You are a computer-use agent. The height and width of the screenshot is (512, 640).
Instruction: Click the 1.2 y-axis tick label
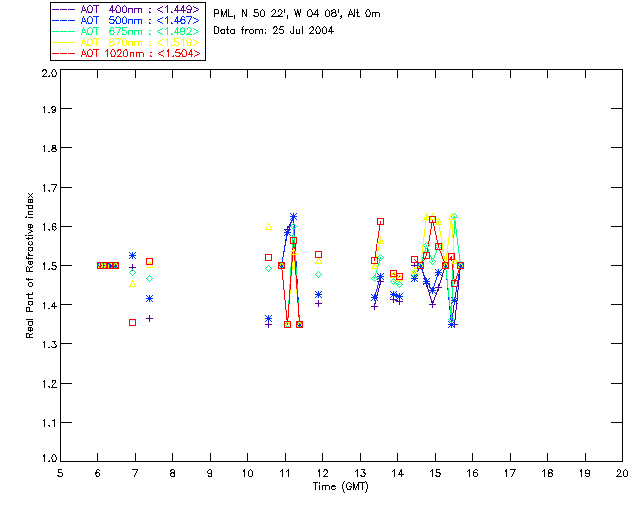(x=49, y=384)
